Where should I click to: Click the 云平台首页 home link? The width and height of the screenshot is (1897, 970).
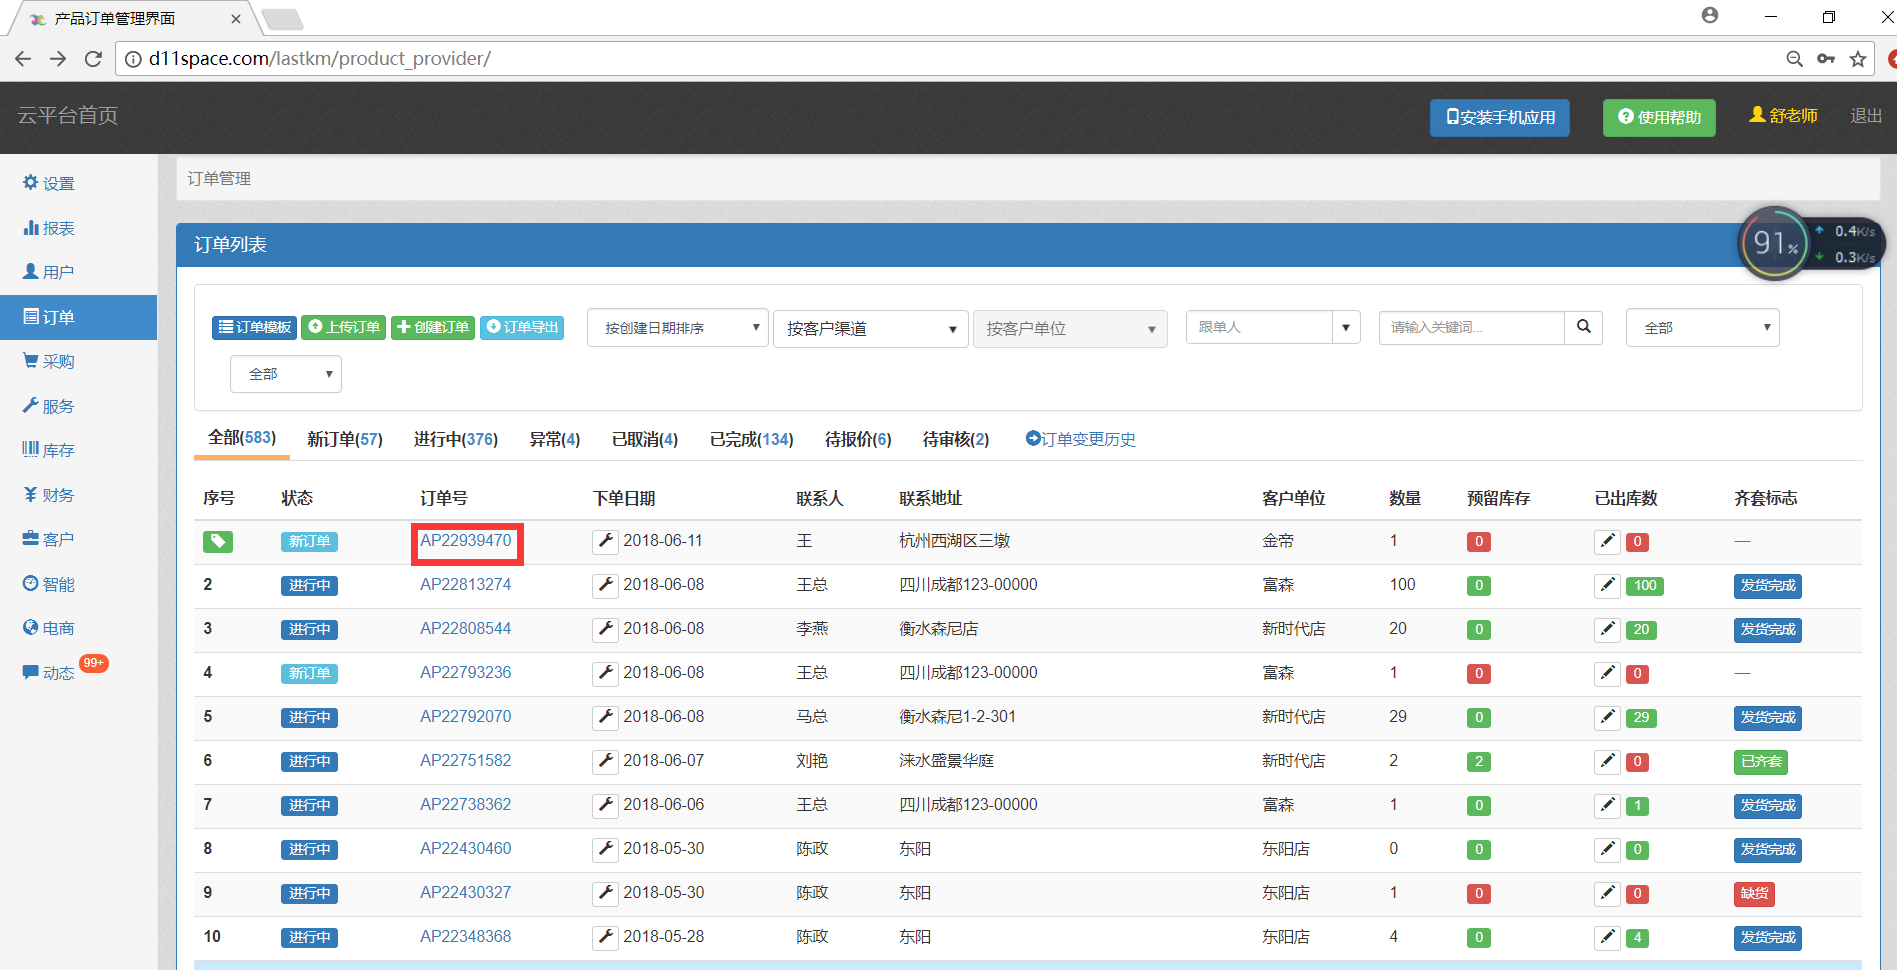coord(68,116)
